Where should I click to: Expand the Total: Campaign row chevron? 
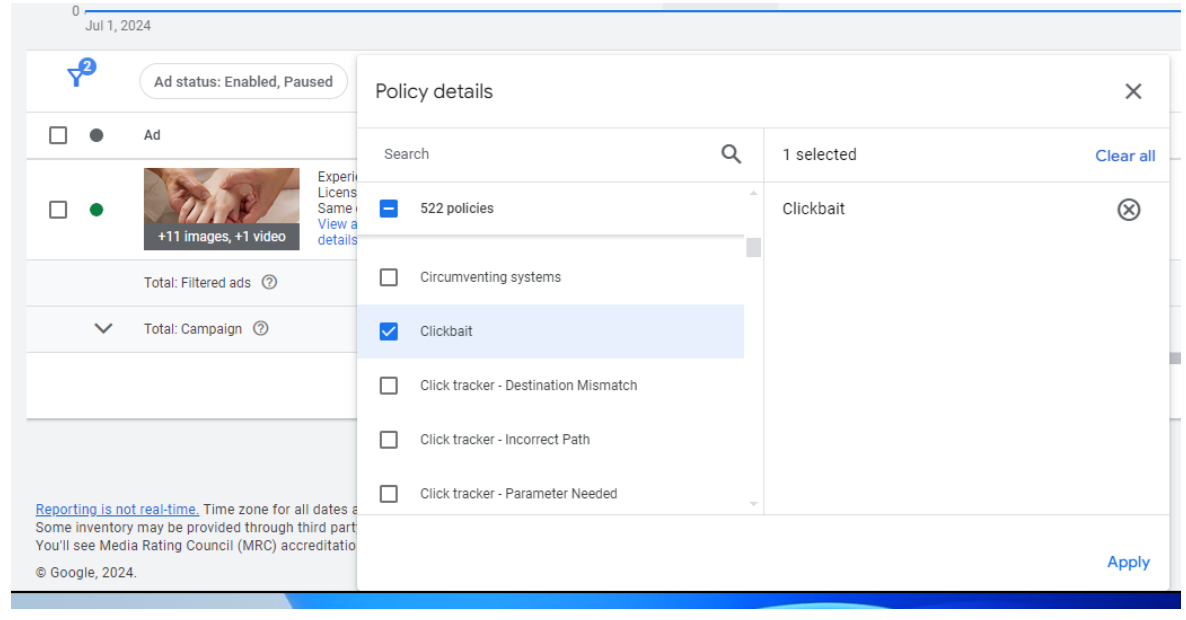[103, 329]
